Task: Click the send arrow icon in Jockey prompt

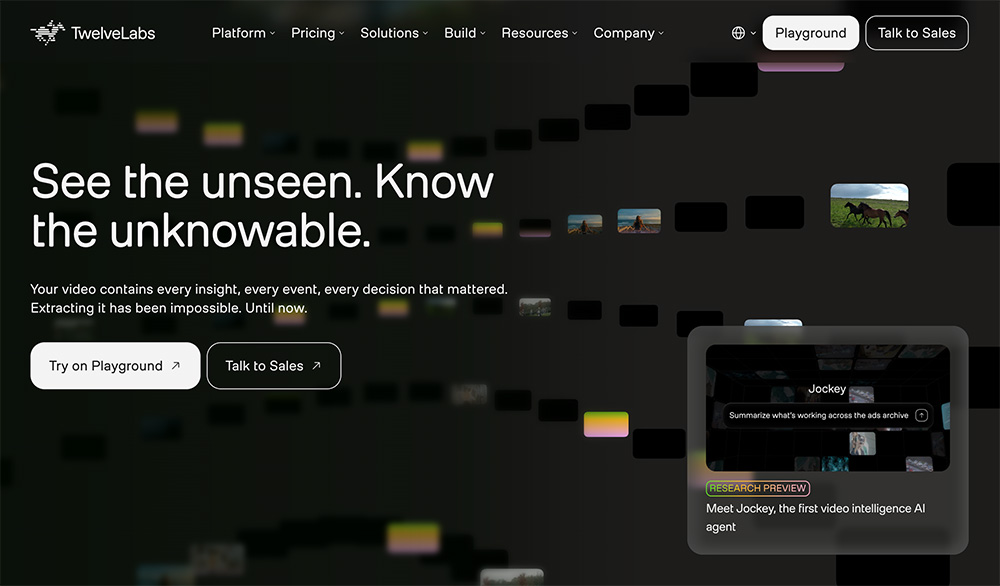Action: 922,415
